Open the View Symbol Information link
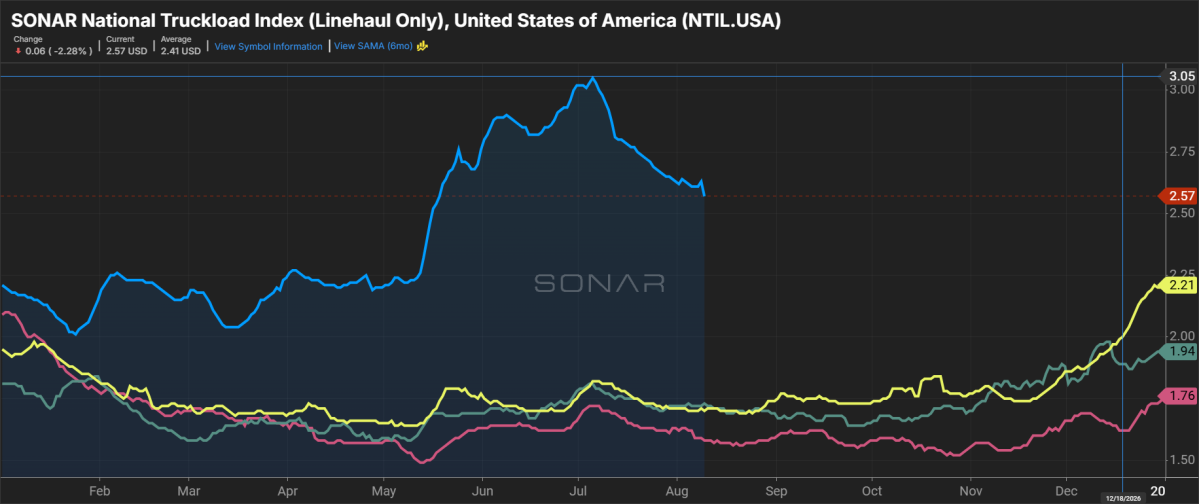Image resolution: width=1199 pixels, height=504 pixels. 268,47
